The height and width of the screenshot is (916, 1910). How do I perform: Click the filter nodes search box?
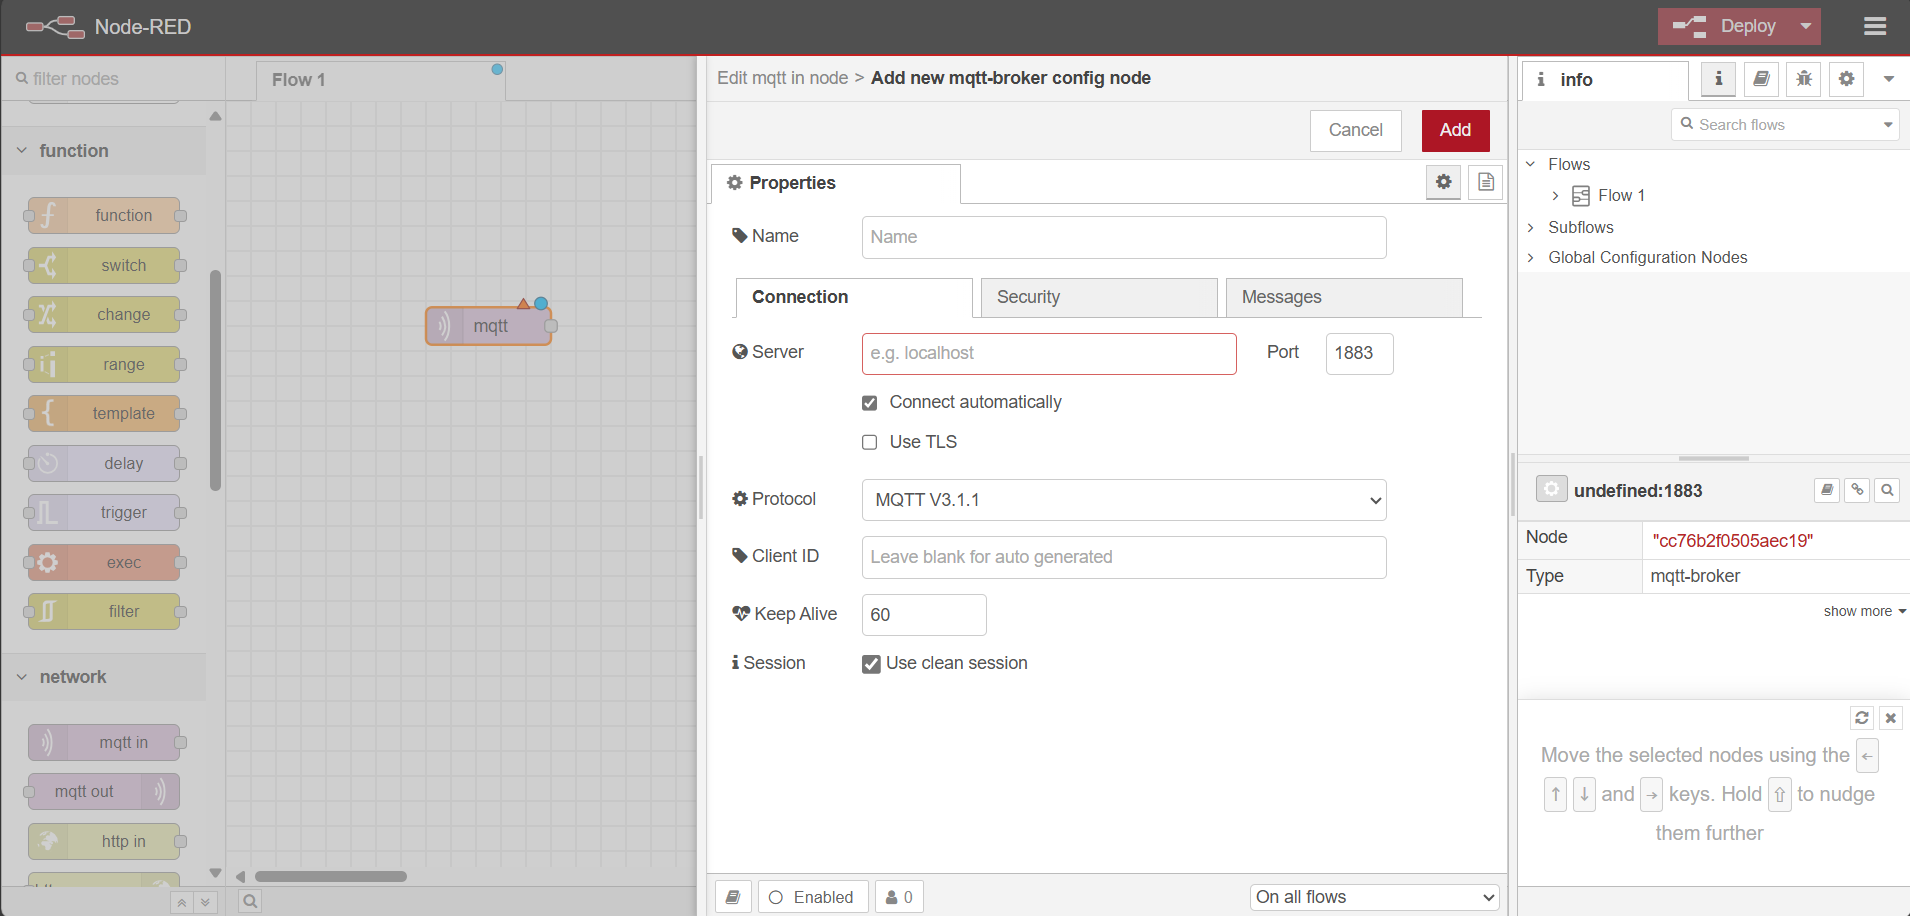tap(114, 79)
